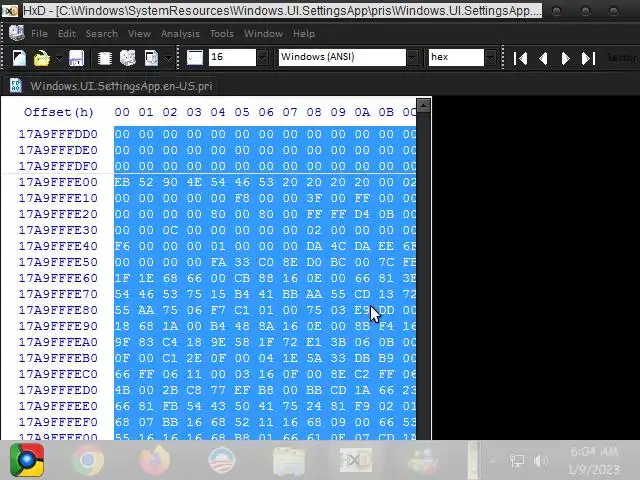
Task: Click column header 05
Action: click(242, 112)
